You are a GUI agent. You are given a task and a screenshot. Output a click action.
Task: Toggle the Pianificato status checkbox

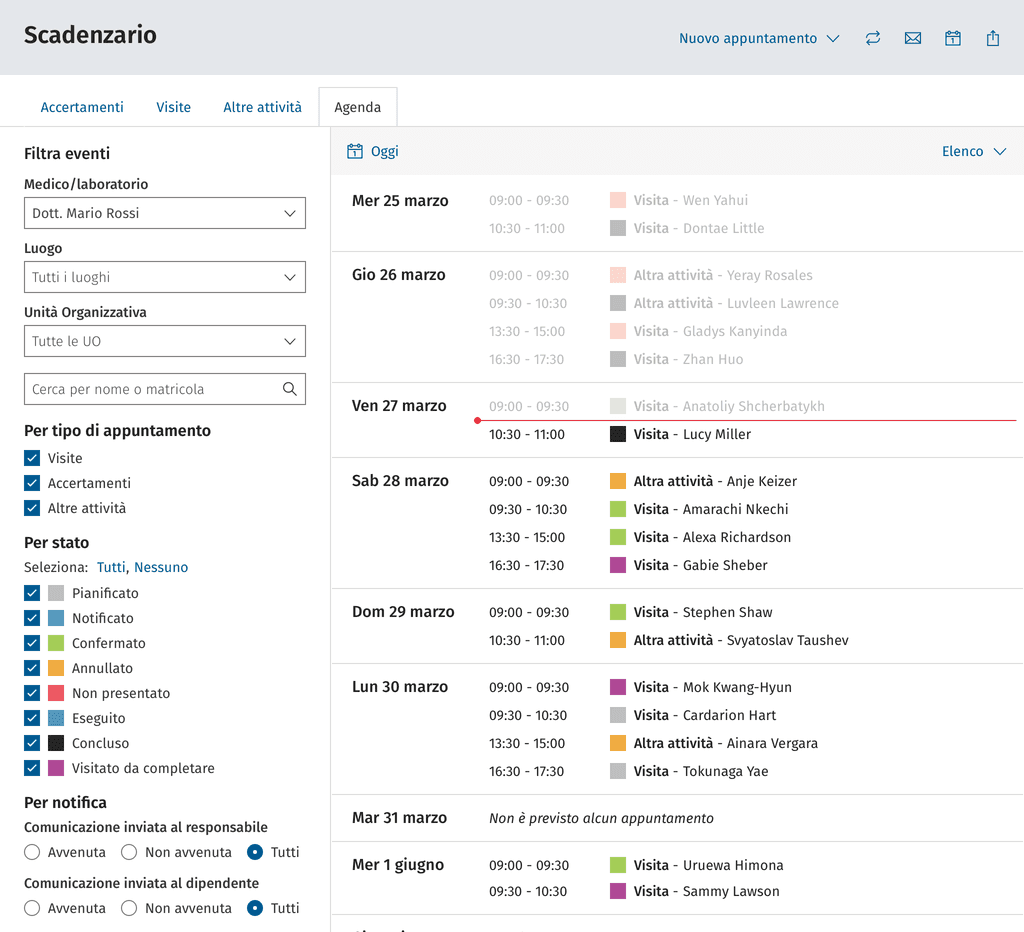32,592
